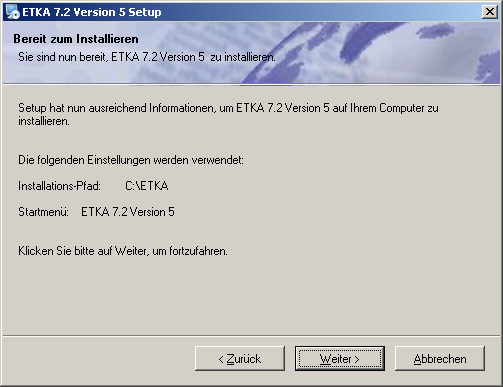
Task: Cancel setup via the Abbrechen button
Action: coord(440,359)
